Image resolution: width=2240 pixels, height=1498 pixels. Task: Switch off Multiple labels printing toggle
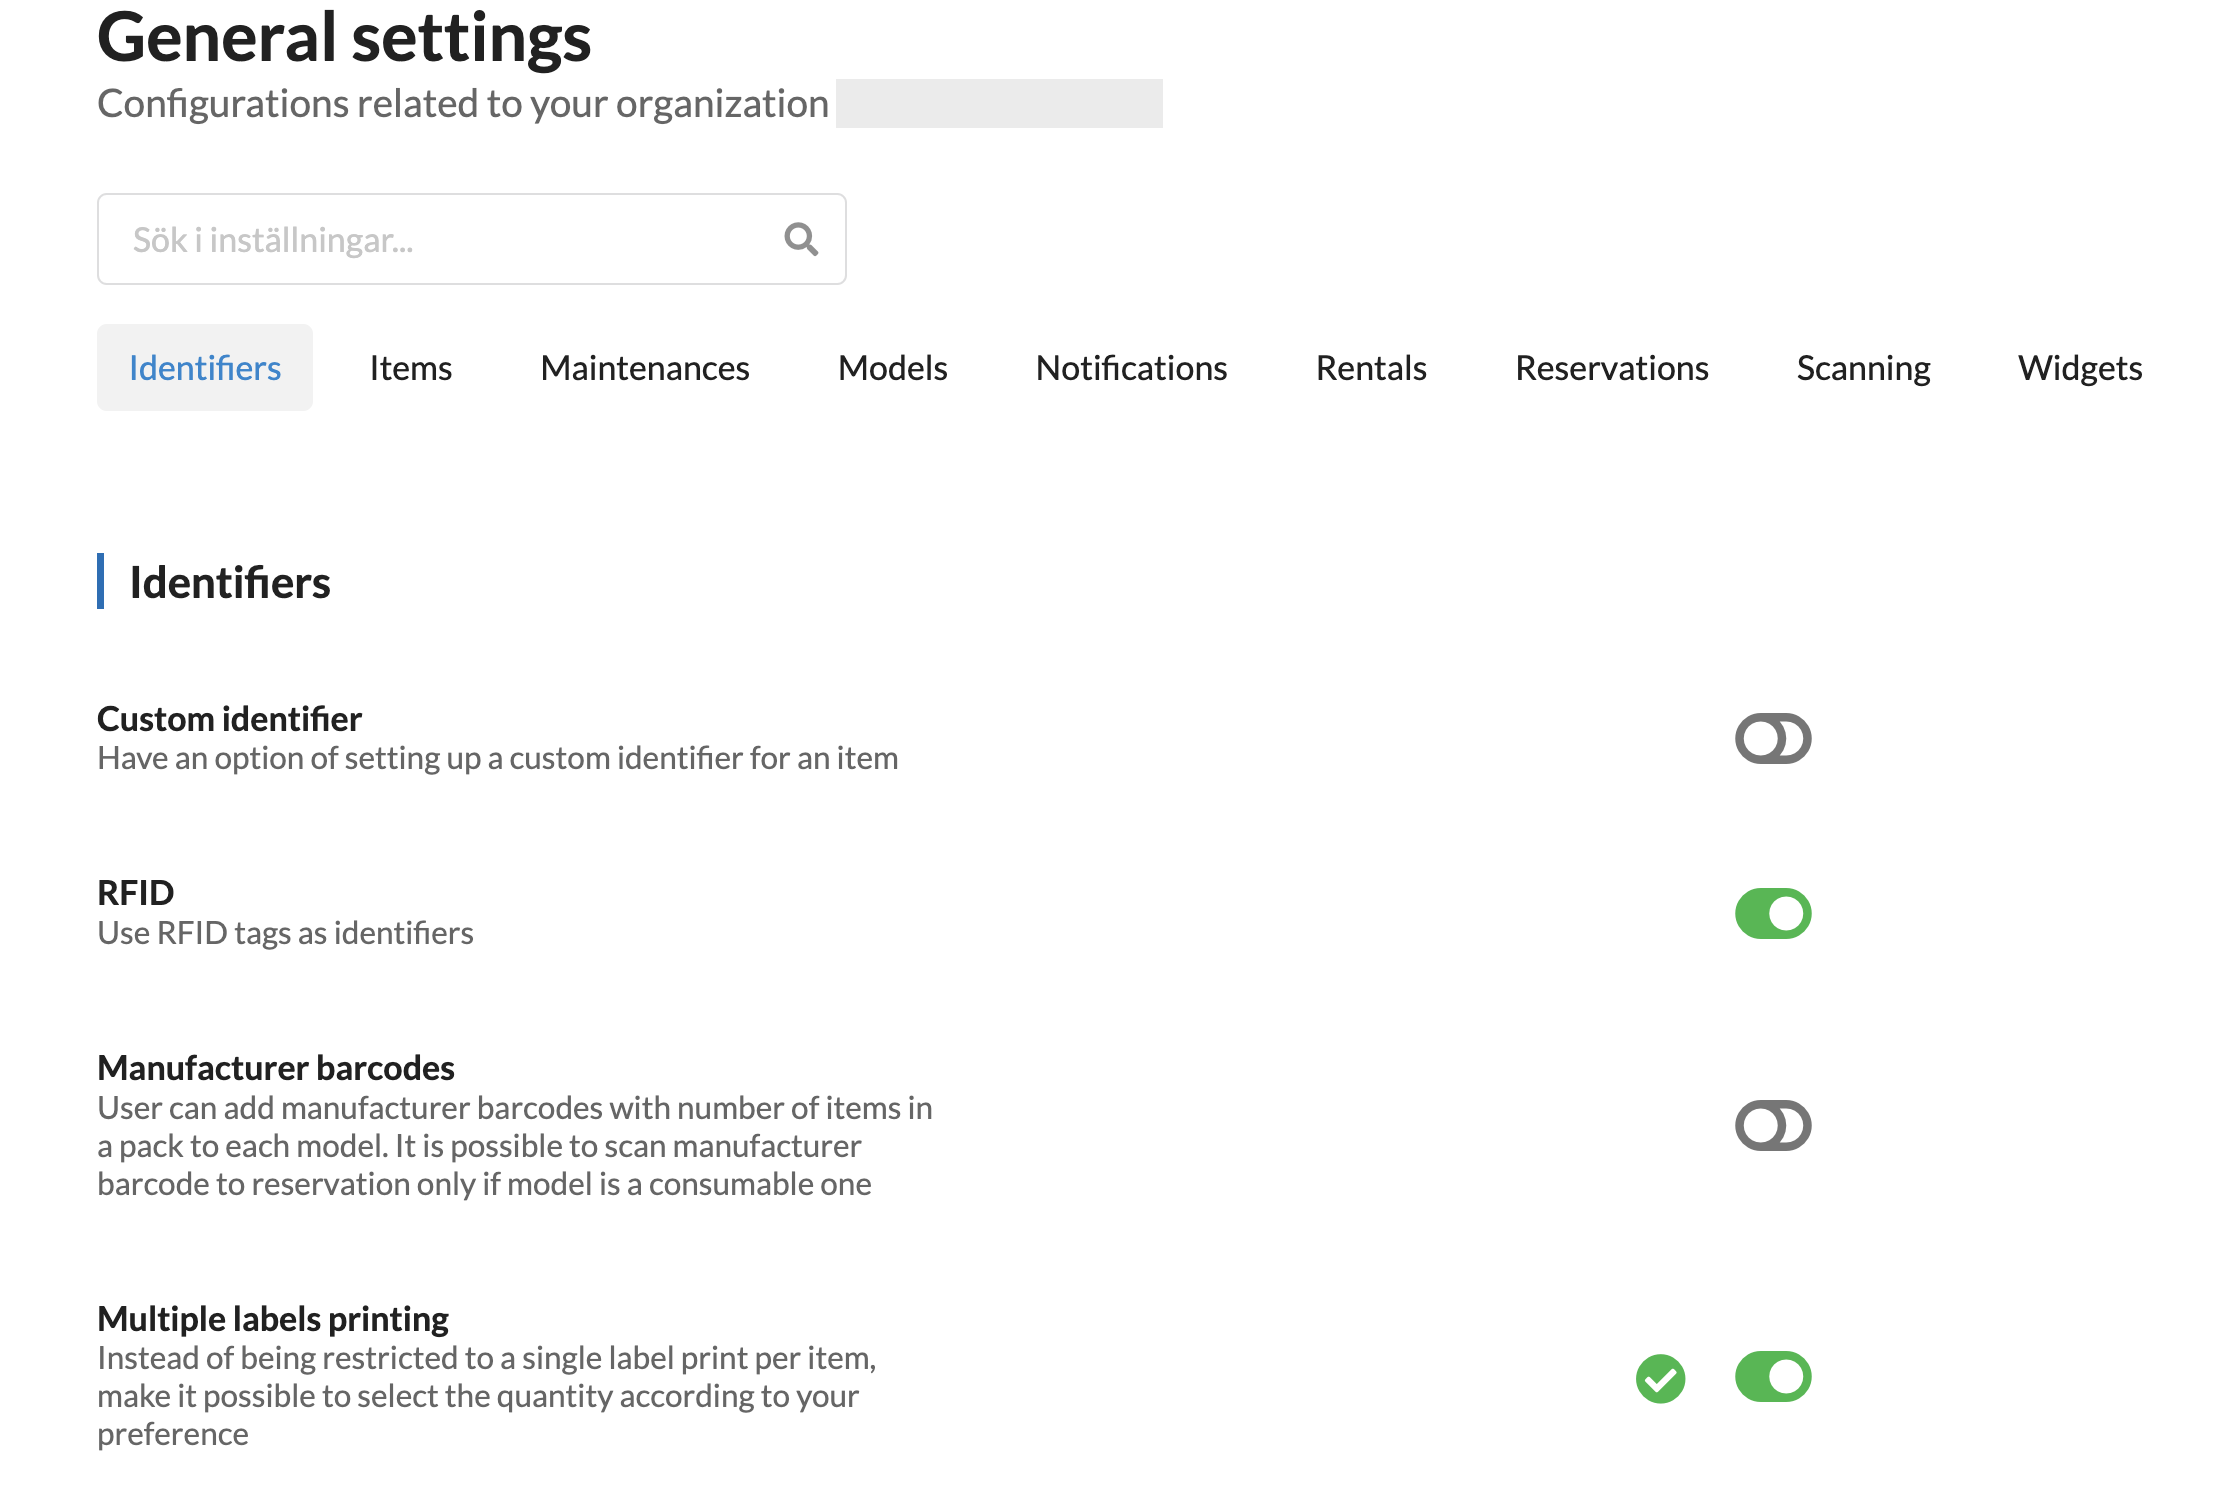1772,1377
